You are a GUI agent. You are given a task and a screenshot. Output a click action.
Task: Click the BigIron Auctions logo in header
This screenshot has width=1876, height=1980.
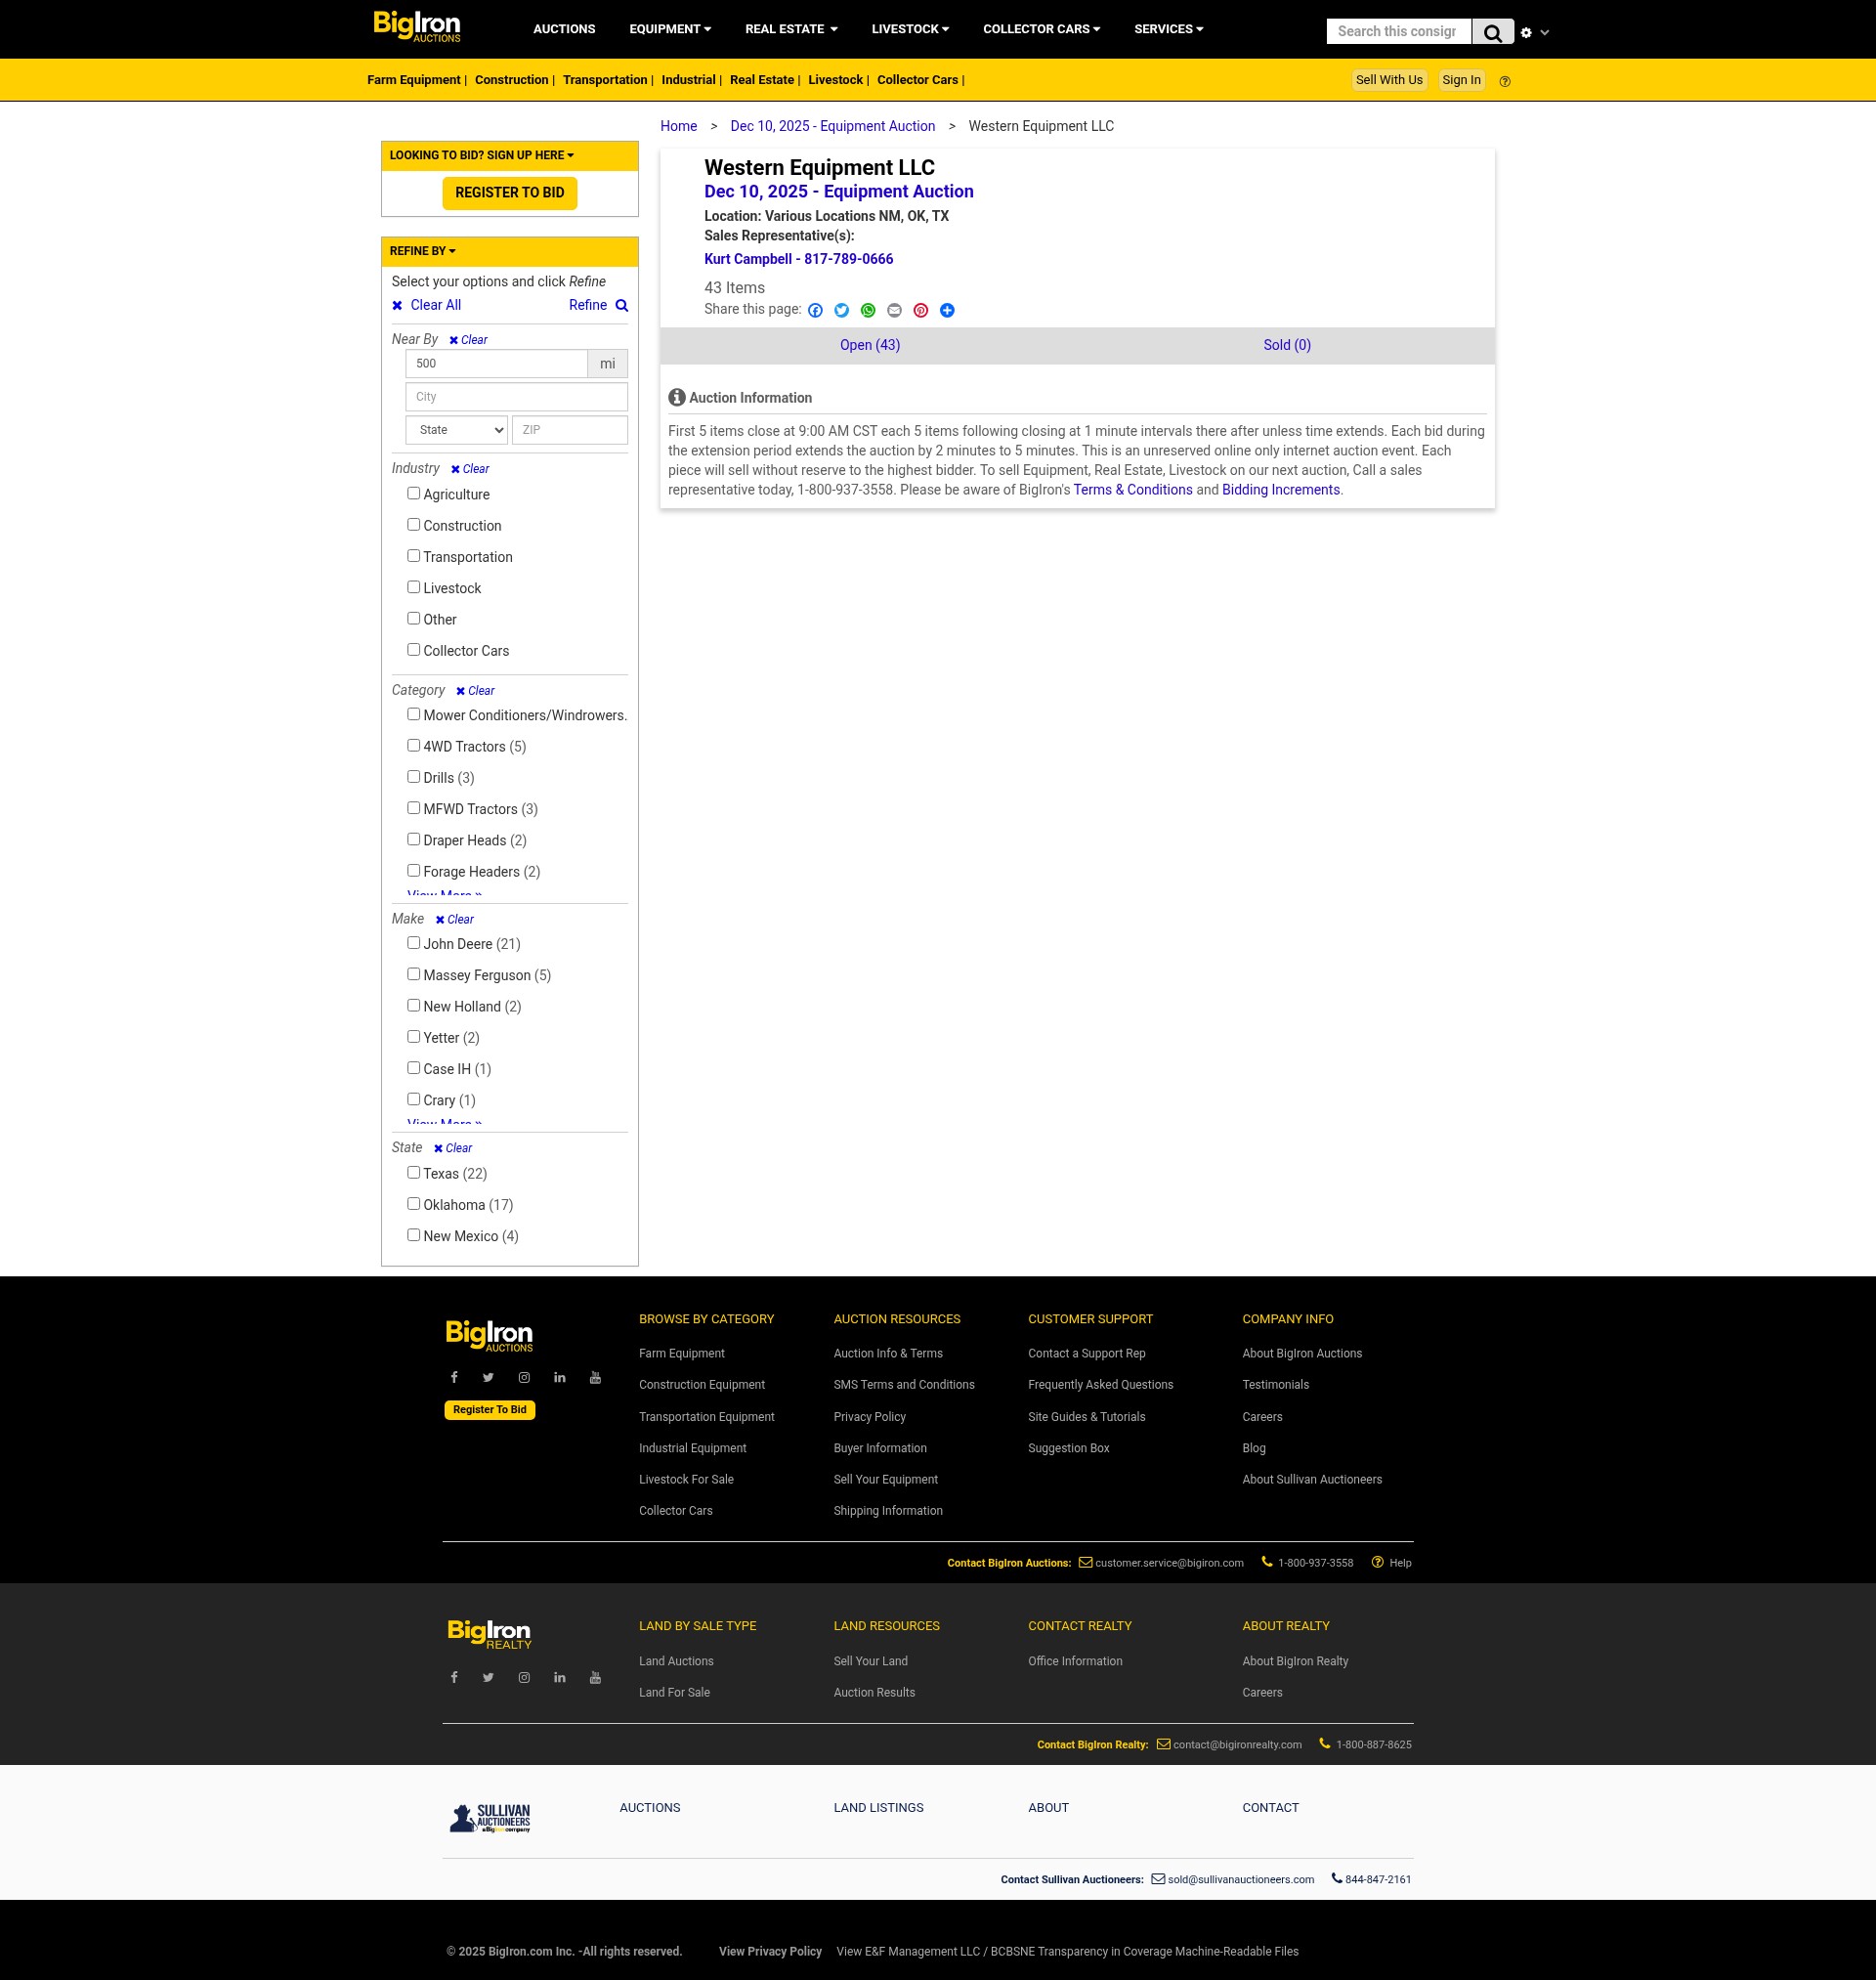(417, 26)
